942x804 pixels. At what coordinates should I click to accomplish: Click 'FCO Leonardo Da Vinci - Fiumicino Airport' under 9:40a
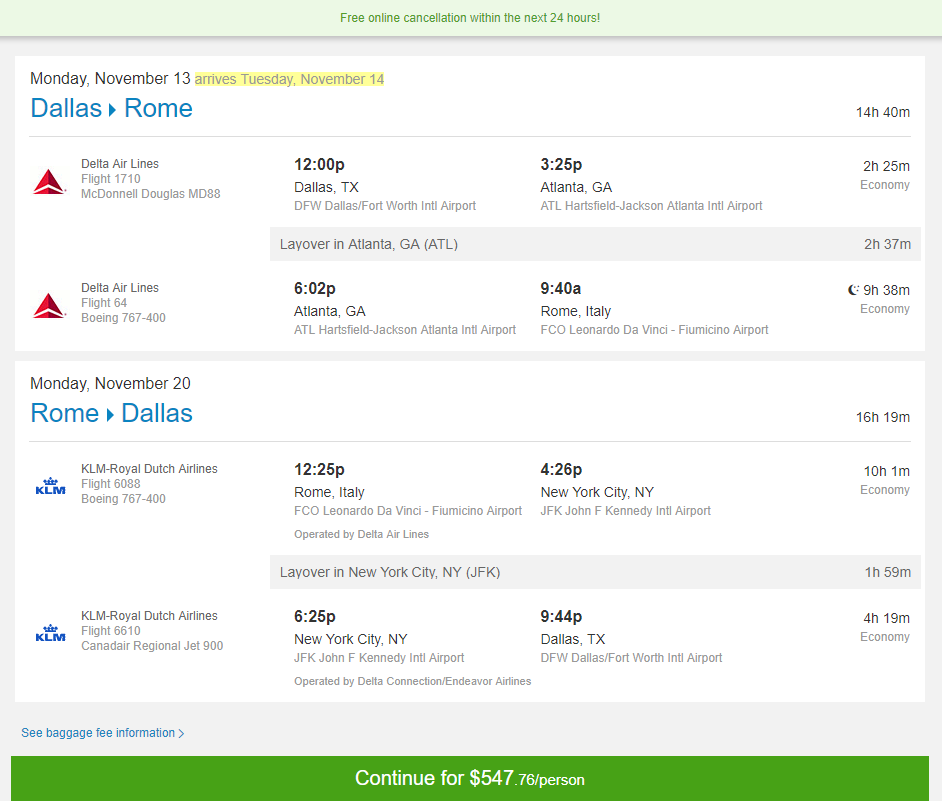[654, 330]
